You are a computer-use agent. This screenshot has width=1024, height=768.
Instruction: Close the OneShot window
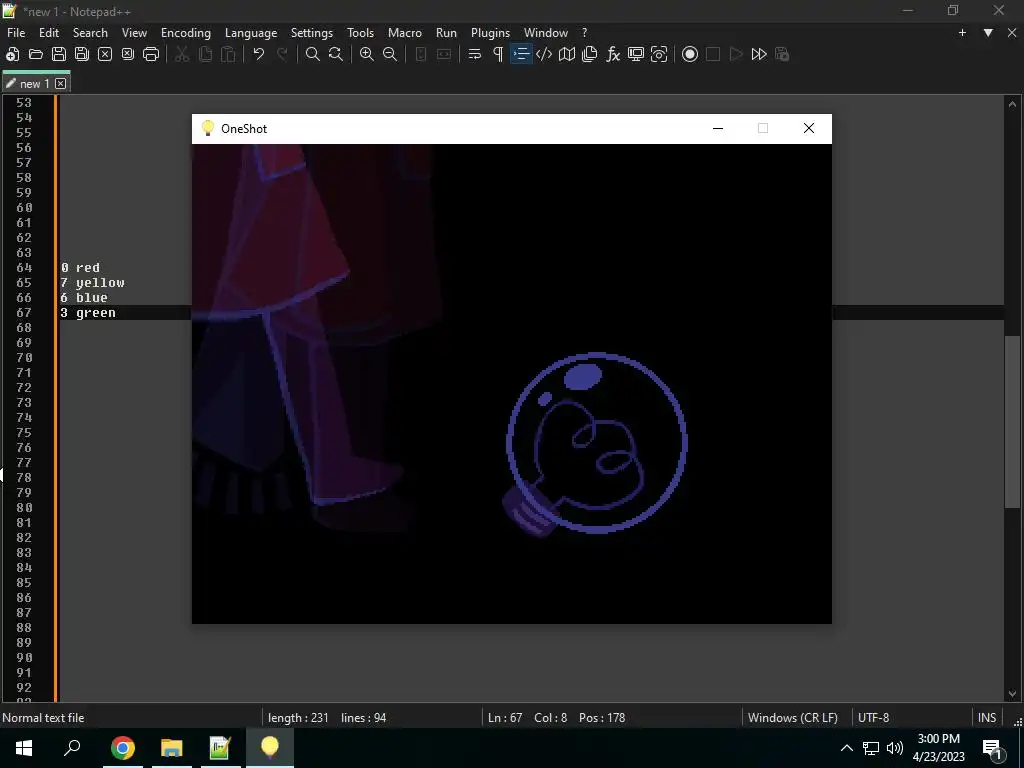808,129
